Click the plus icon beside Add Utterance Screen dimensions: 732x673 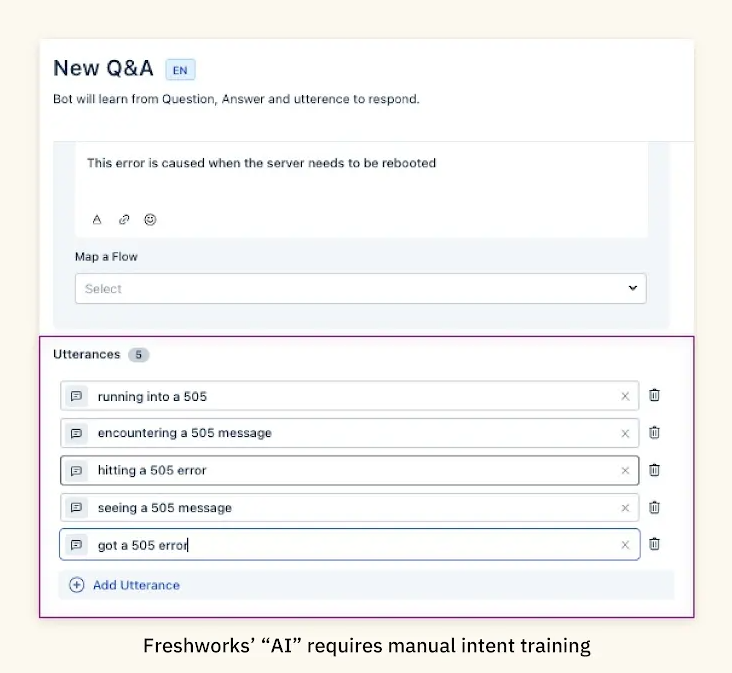(77, 585)
